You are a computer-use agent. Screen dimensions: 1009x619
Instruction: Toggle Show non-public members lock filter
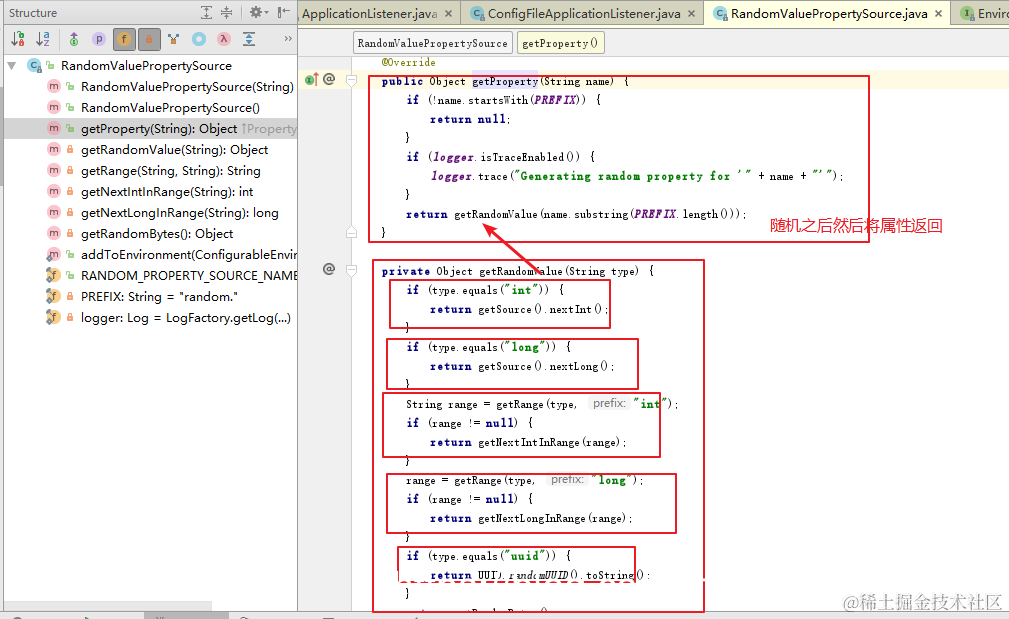149,39
